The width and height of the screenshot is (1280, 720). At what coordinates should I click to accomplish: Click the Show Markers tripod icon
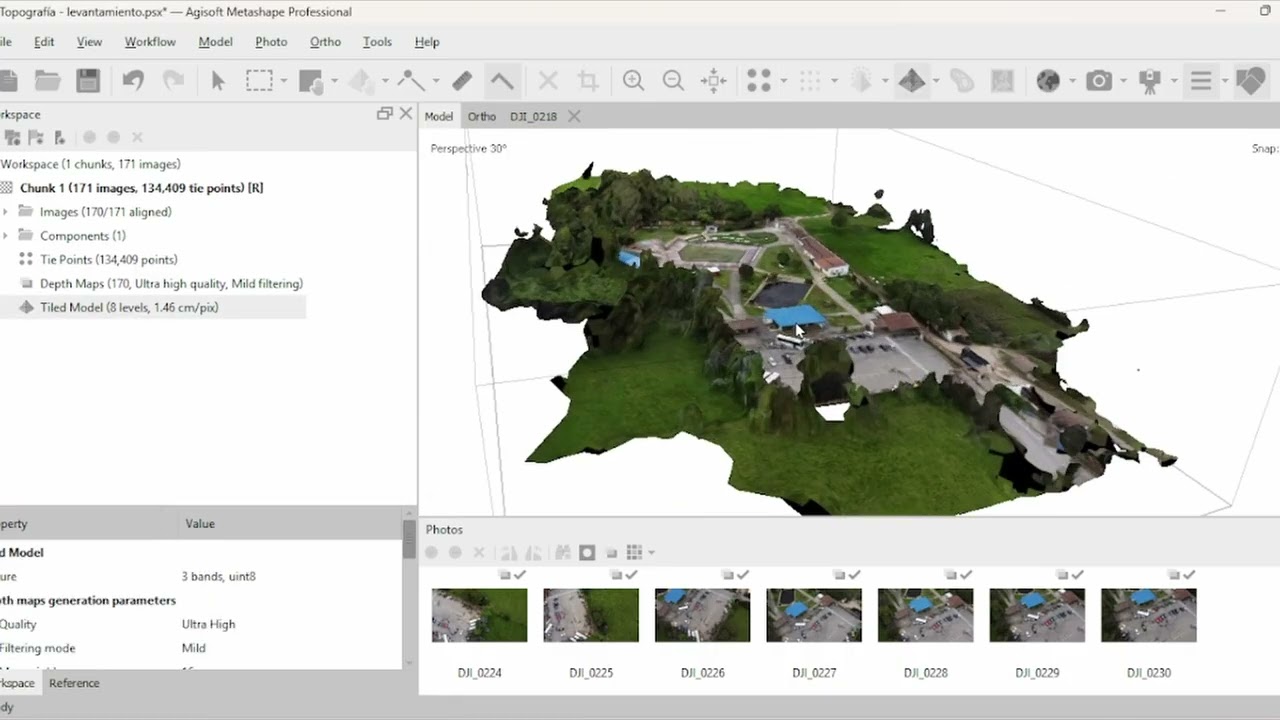[x=1149, y=81]
